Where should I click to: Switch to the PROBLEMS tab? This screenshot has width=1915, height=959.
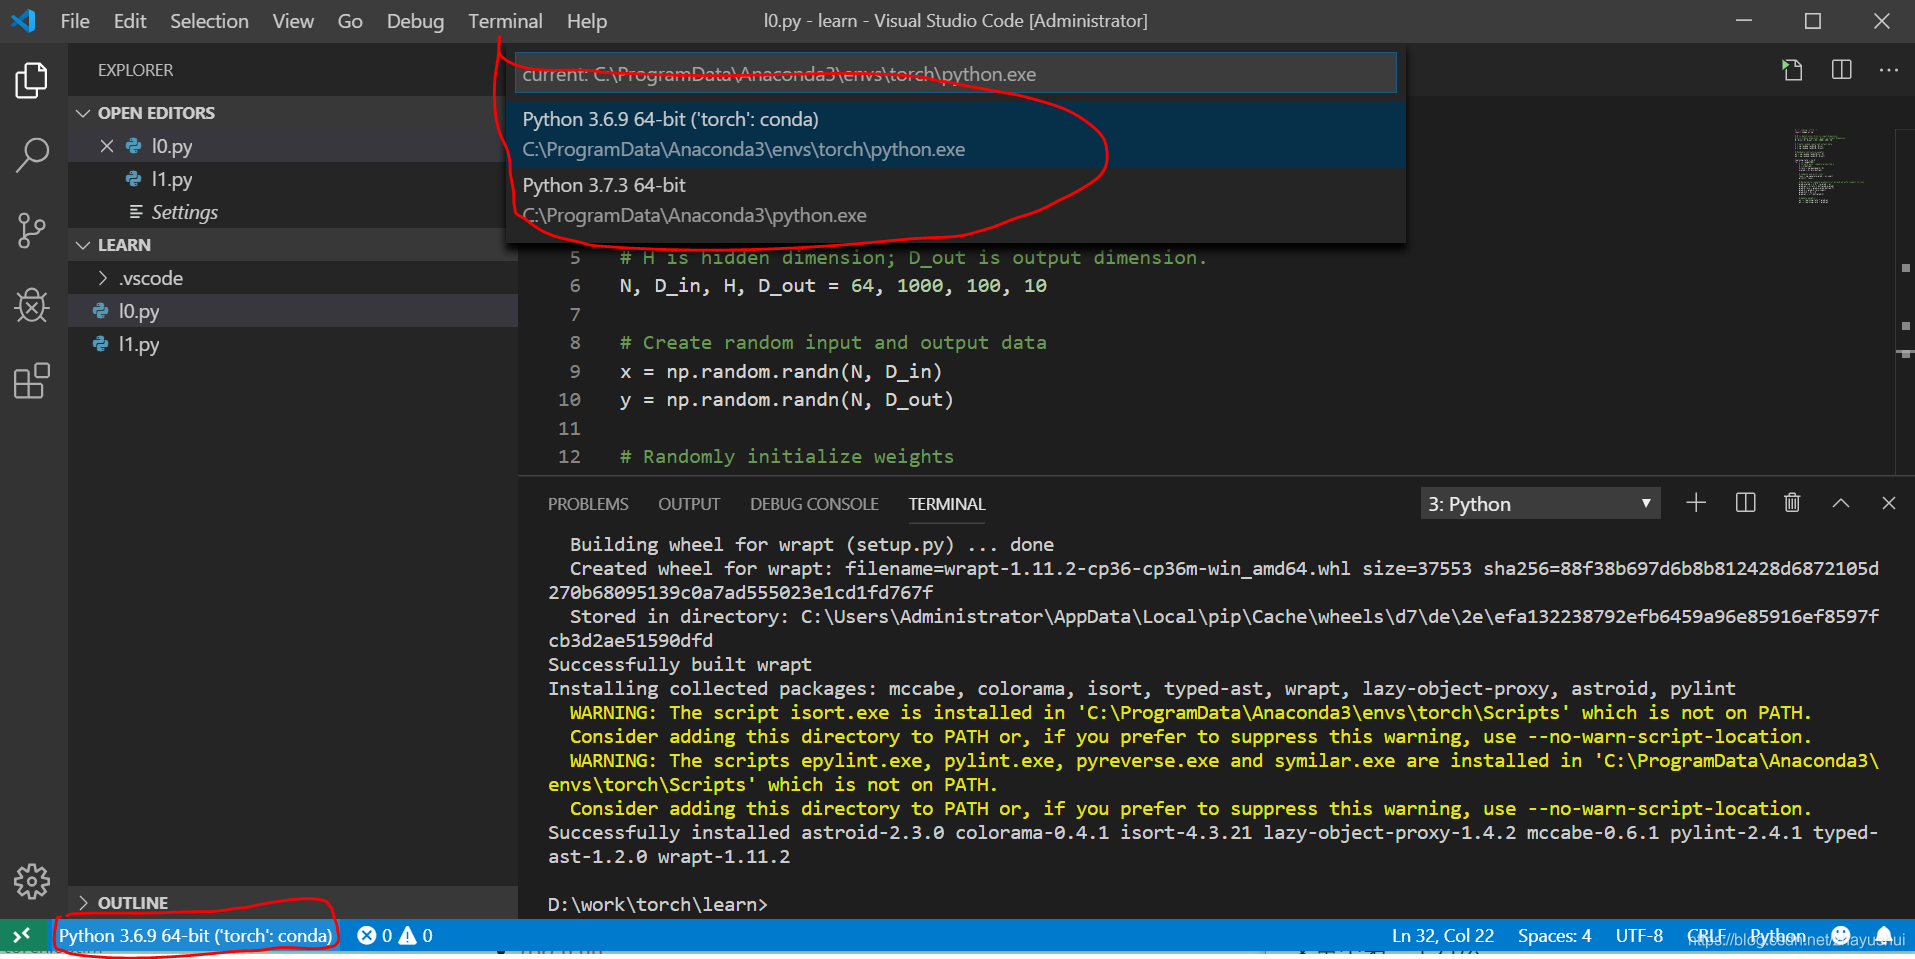pos(588,504)
